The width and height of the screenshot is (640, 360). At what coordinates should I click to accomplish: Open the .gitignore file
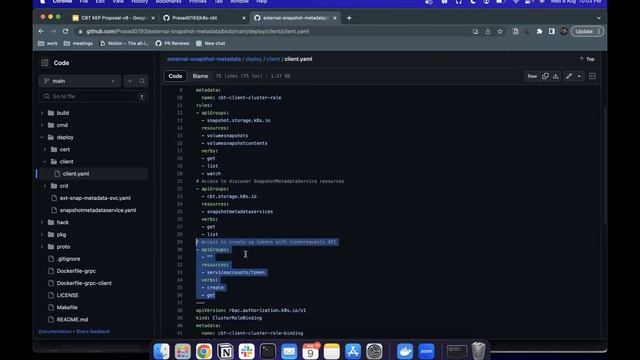click(68, 259)
